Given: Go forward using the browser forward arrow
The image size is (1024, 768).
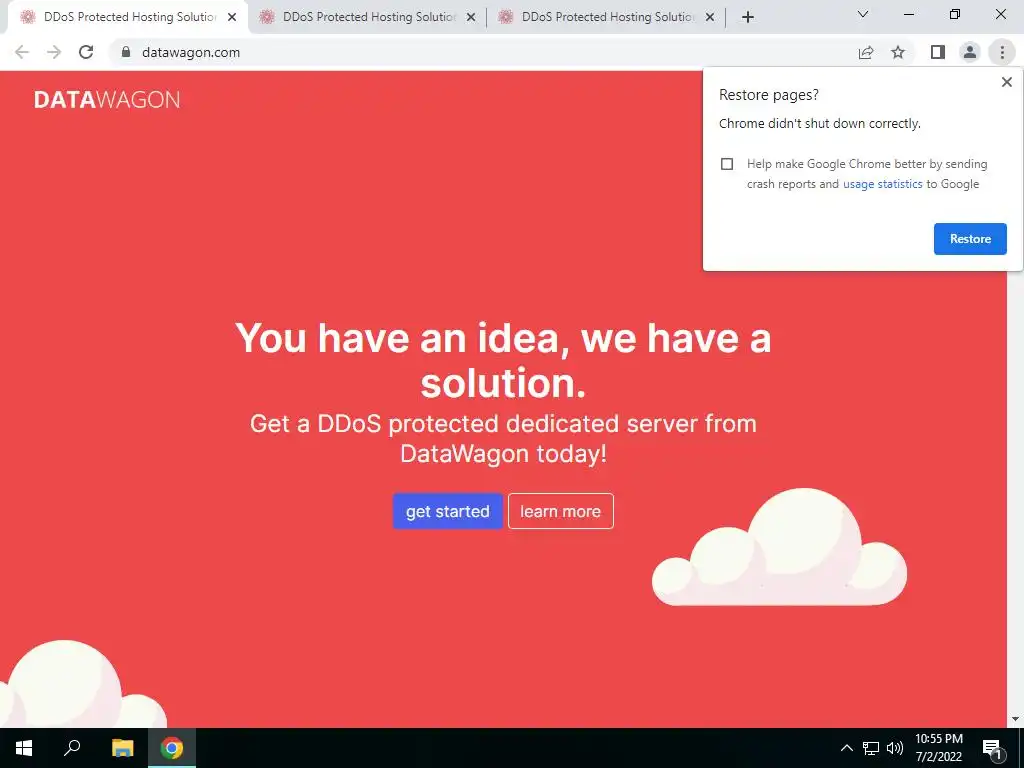Looking at the screenshot, I should pos(54,52).
